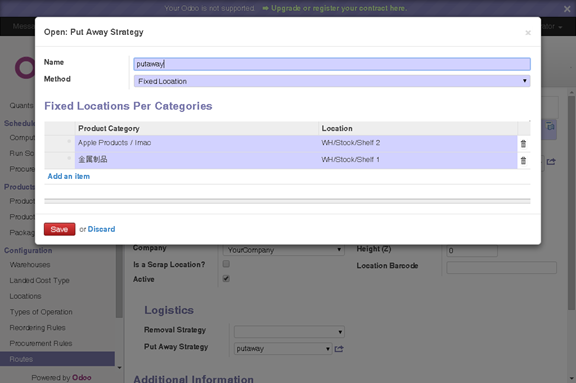Image resolution: width=576 pixels, height=383 pixels.
Task: Click the Odoo link in the footer
Action: [82, 377]
